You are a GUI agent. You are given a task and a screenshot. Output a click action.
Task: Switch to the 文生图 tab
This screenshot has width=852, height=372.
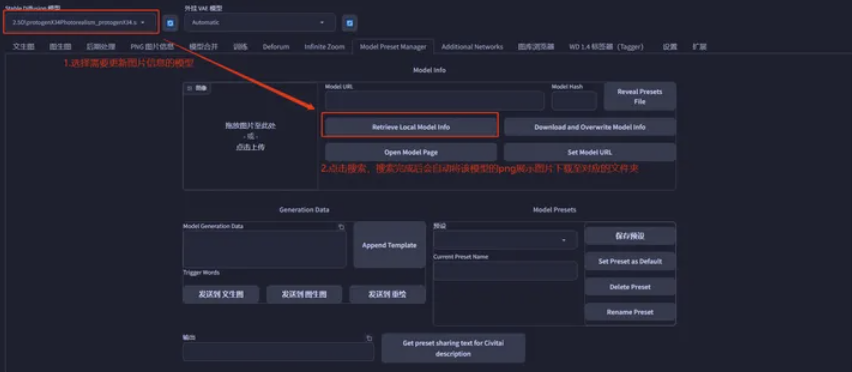coord(23,47)
